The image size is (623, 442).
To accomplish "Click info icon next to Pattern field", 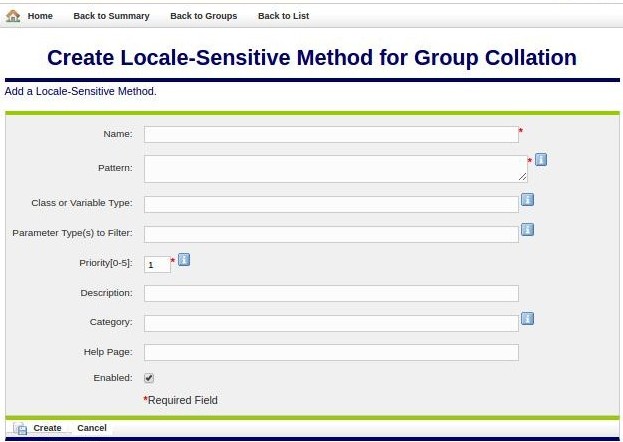I will (x=540, y=160).
